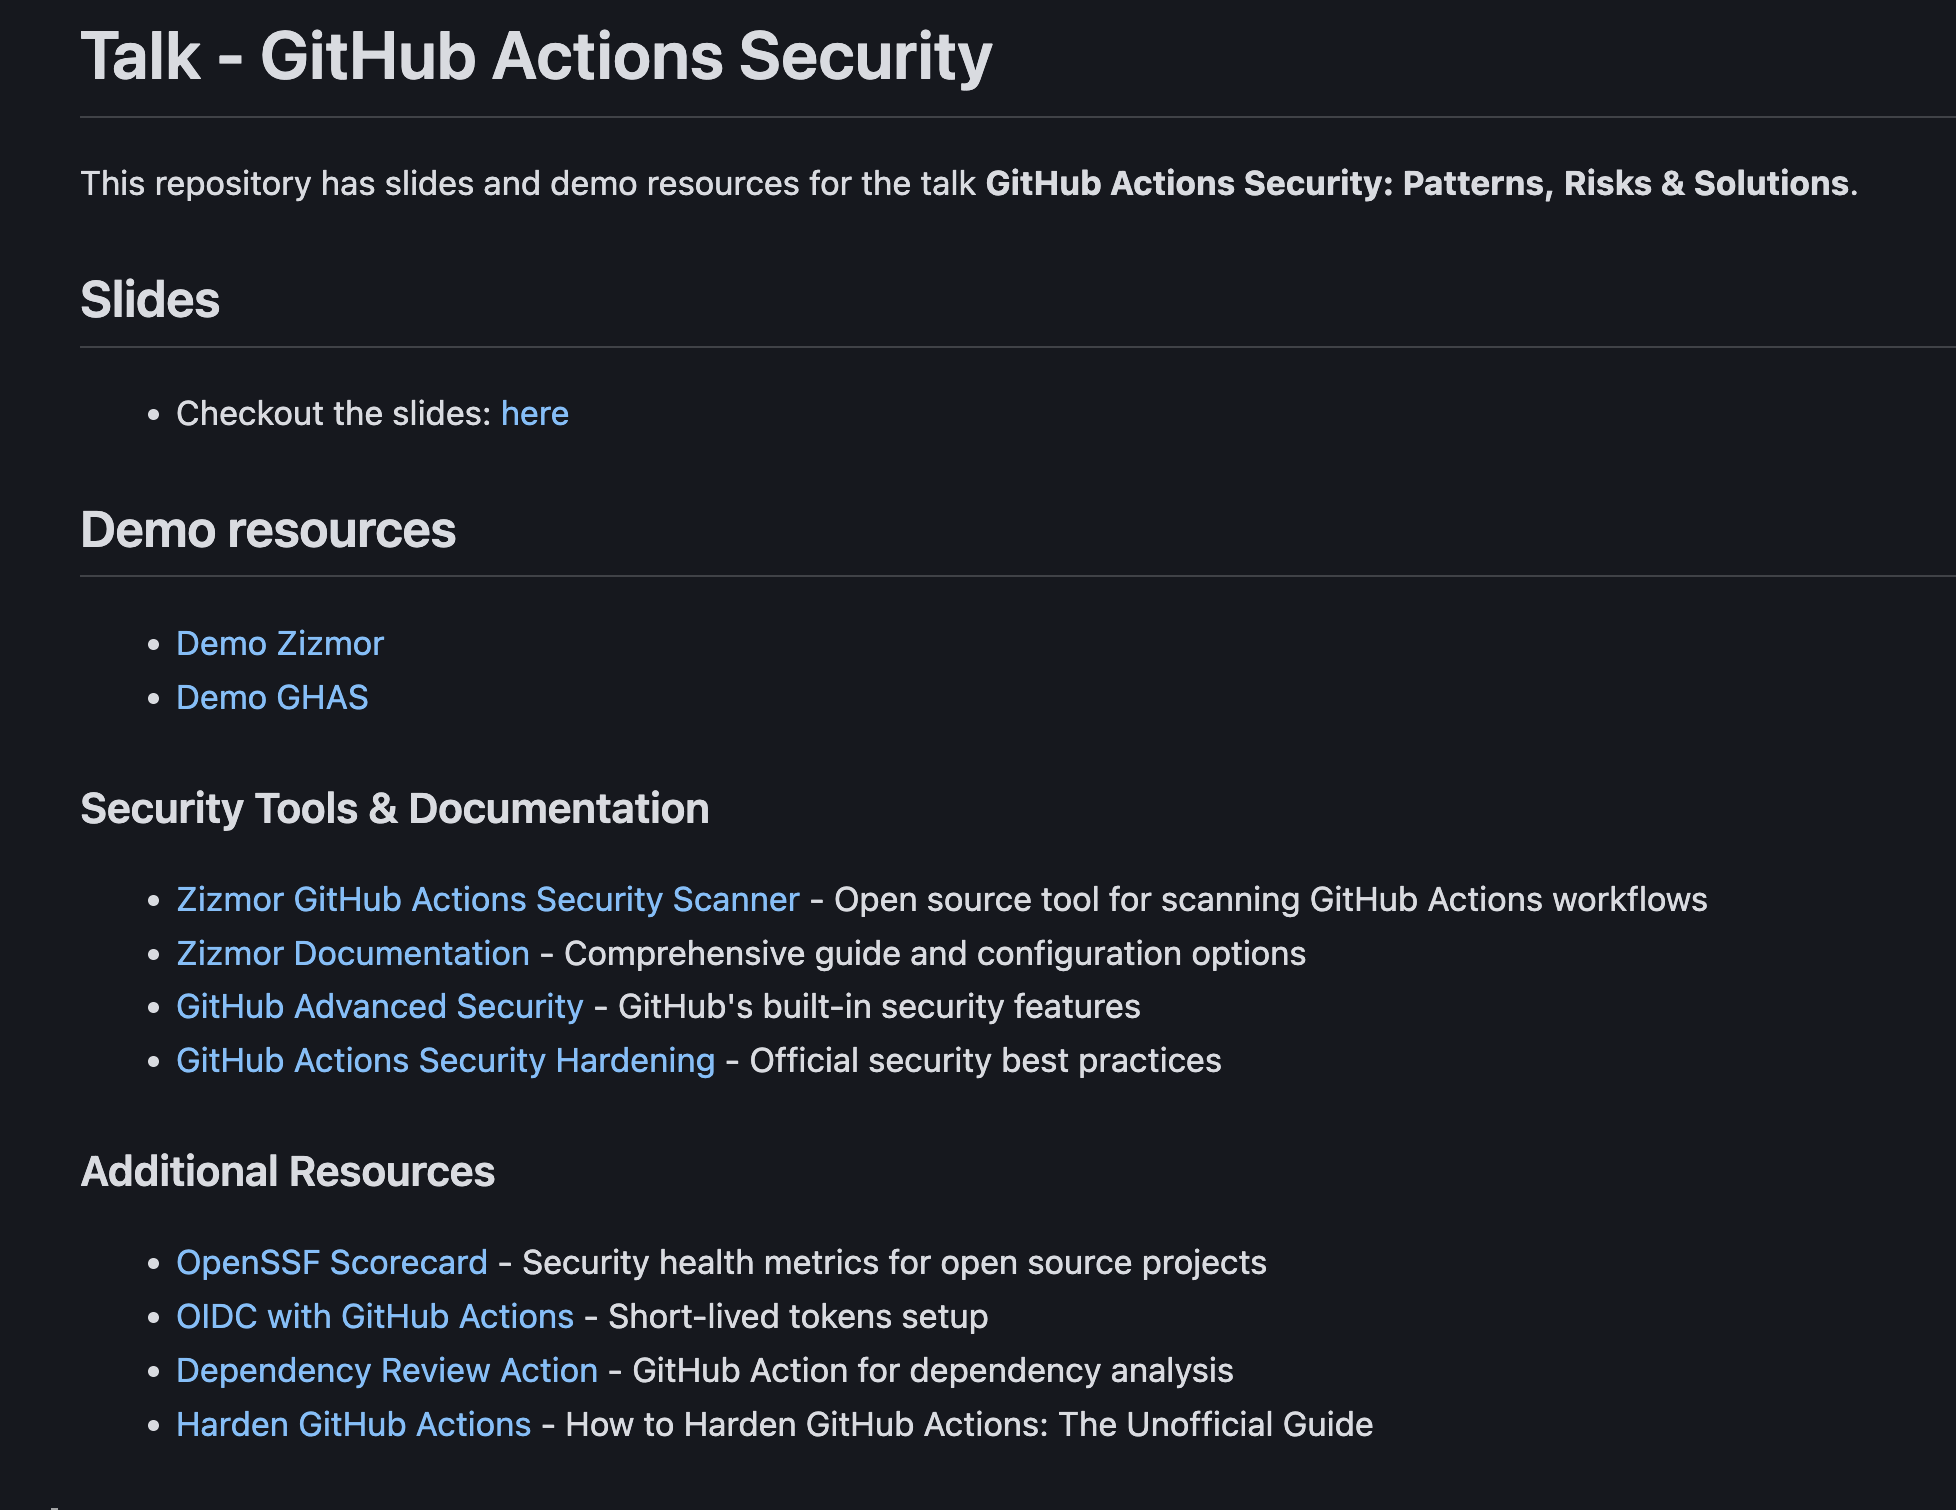Click the Security Tools & Documentation heading
Image resolution: width=1956 pixels, height=1510 pixels.
395,808
